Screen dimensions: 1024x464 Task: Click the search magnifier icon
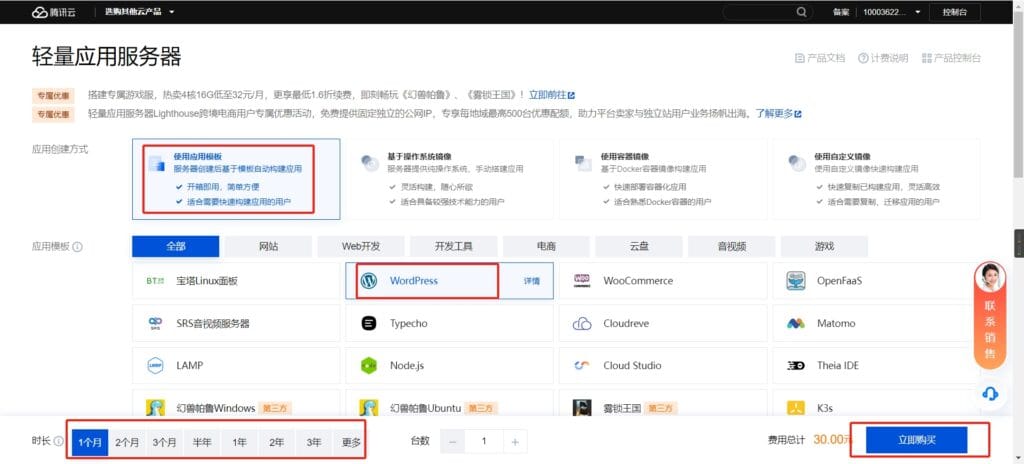(x=801, y=12)
